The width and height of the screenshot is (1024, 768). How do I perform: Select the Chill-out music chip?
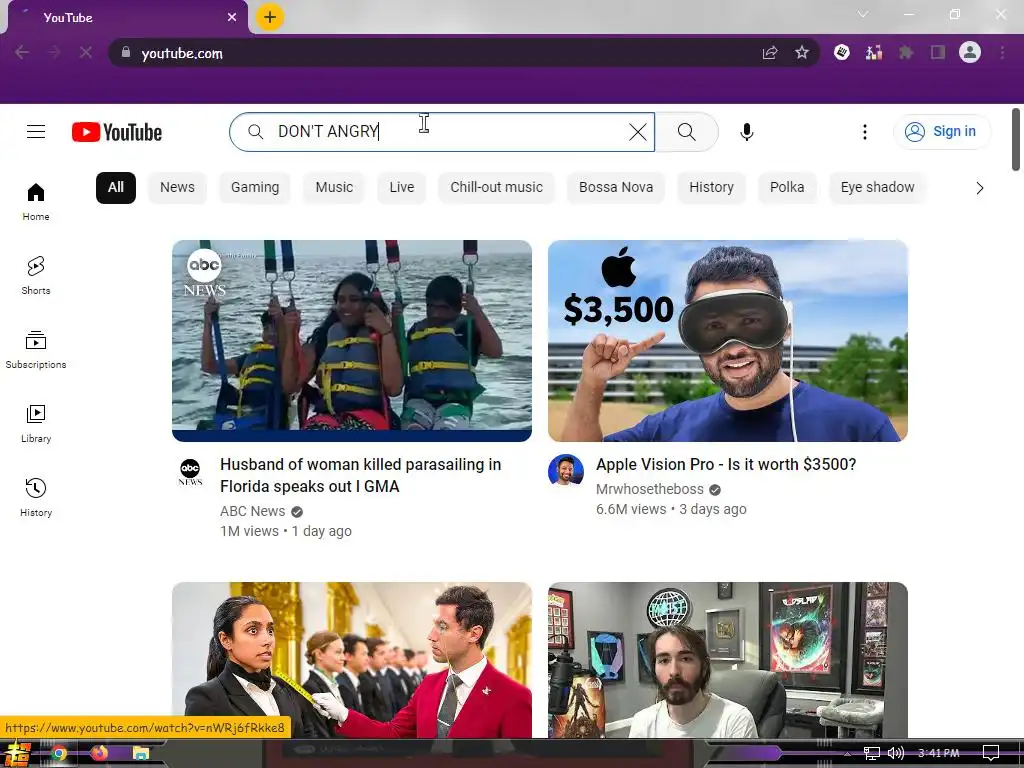[x=496, y=187]
